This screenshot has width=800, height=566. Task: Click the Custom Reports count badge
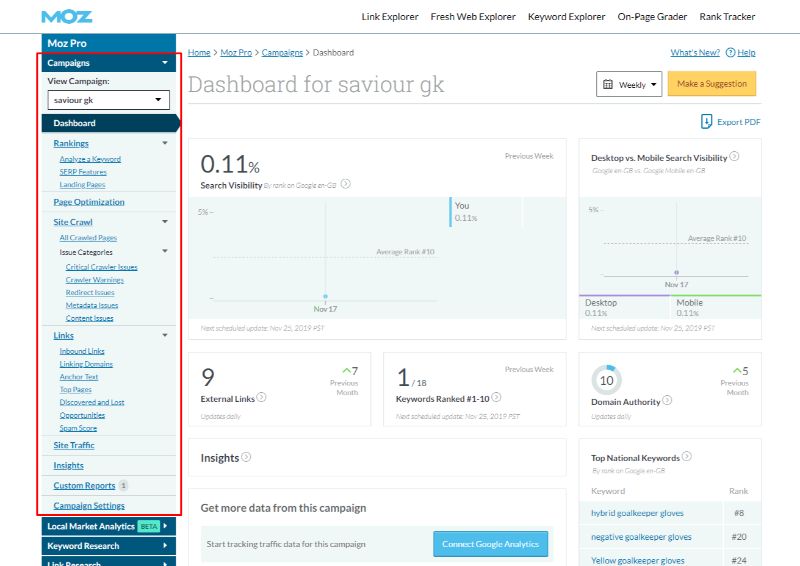click(x=123, y=485)
